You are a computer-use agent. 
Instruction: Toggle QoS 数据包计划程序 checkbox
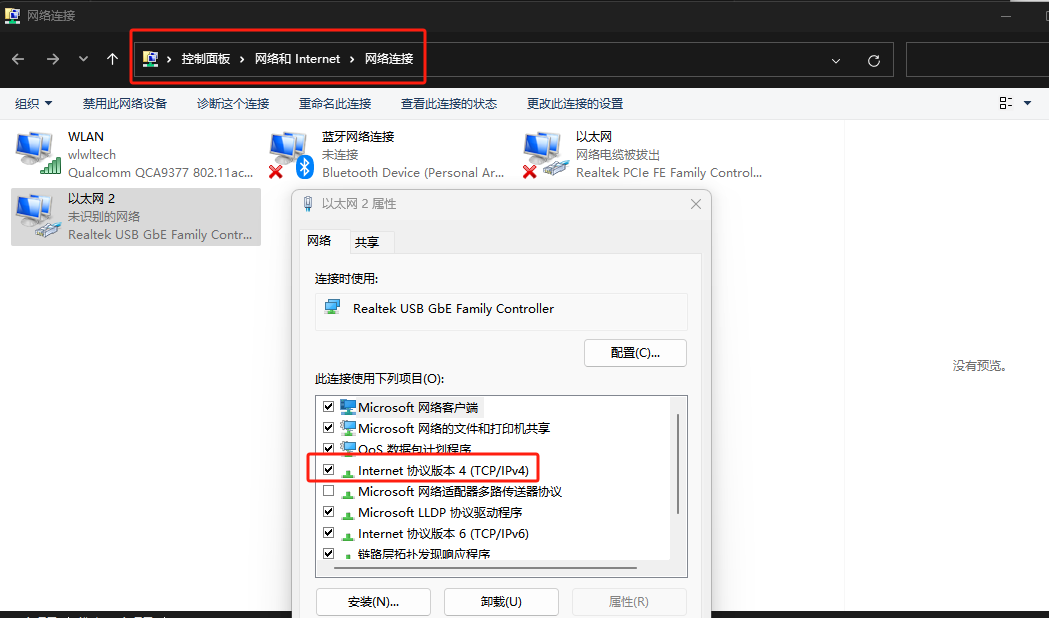328,448
